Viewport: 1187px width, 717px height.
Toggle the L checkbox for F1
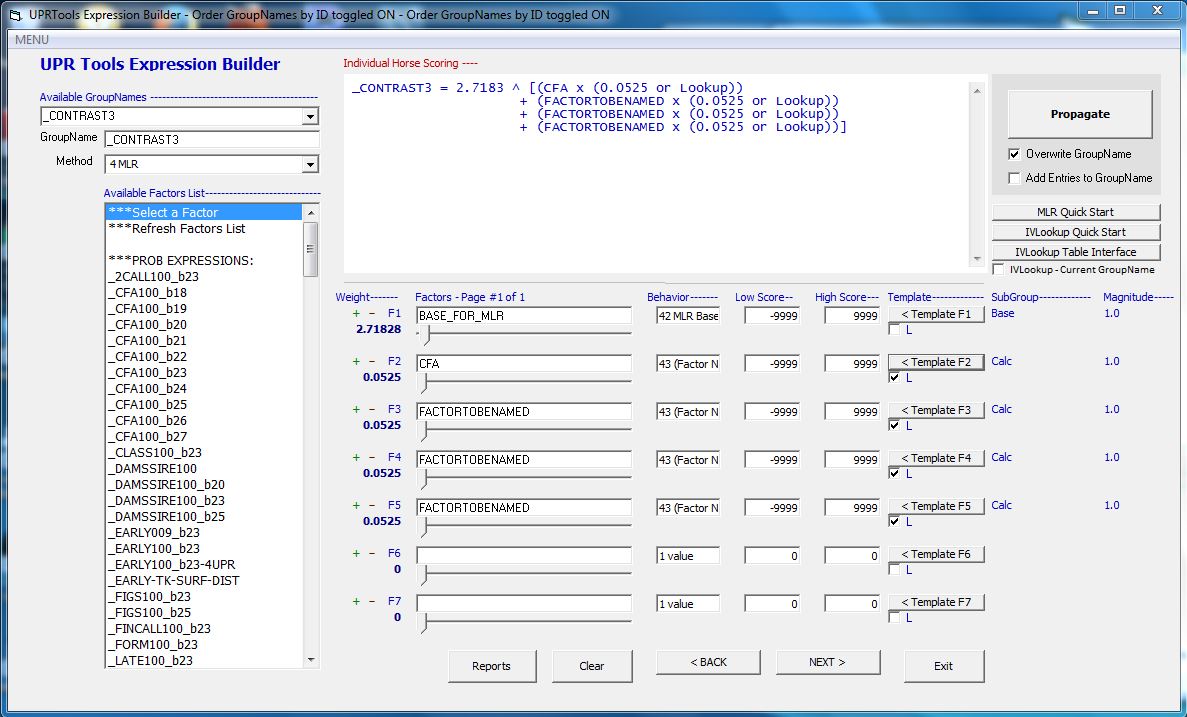pyautogui.click(x=894, y=330)
